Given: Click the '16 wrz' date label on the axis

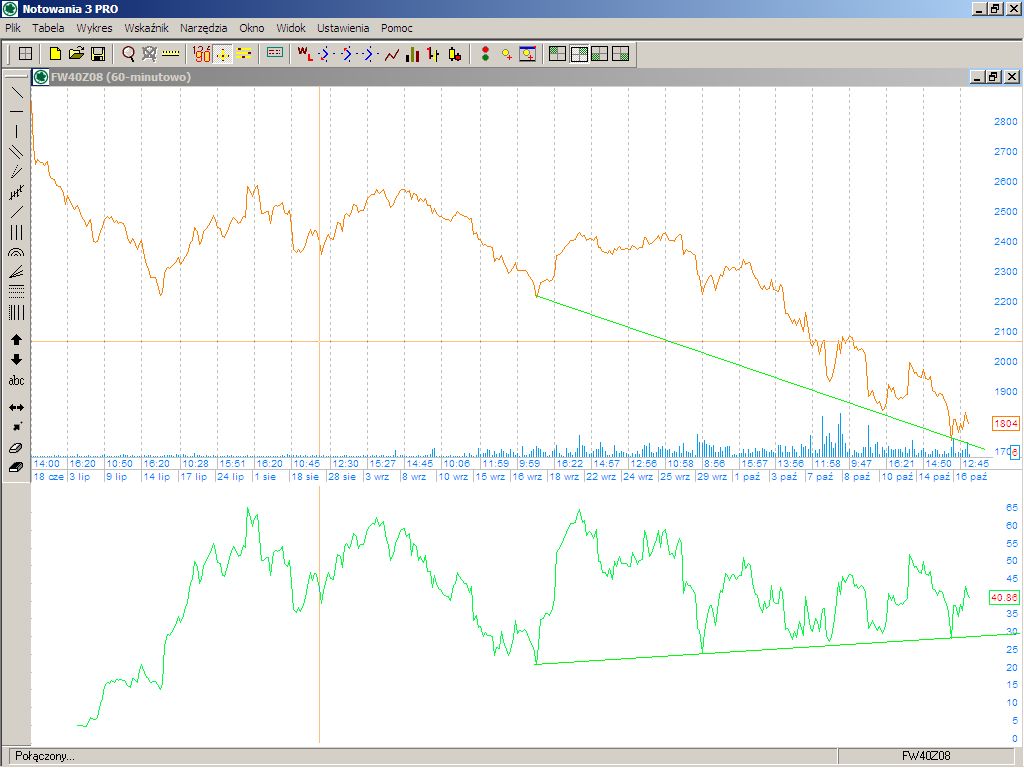Looking at the screenshot, I should pyautogui.click(x=527, y=477).
